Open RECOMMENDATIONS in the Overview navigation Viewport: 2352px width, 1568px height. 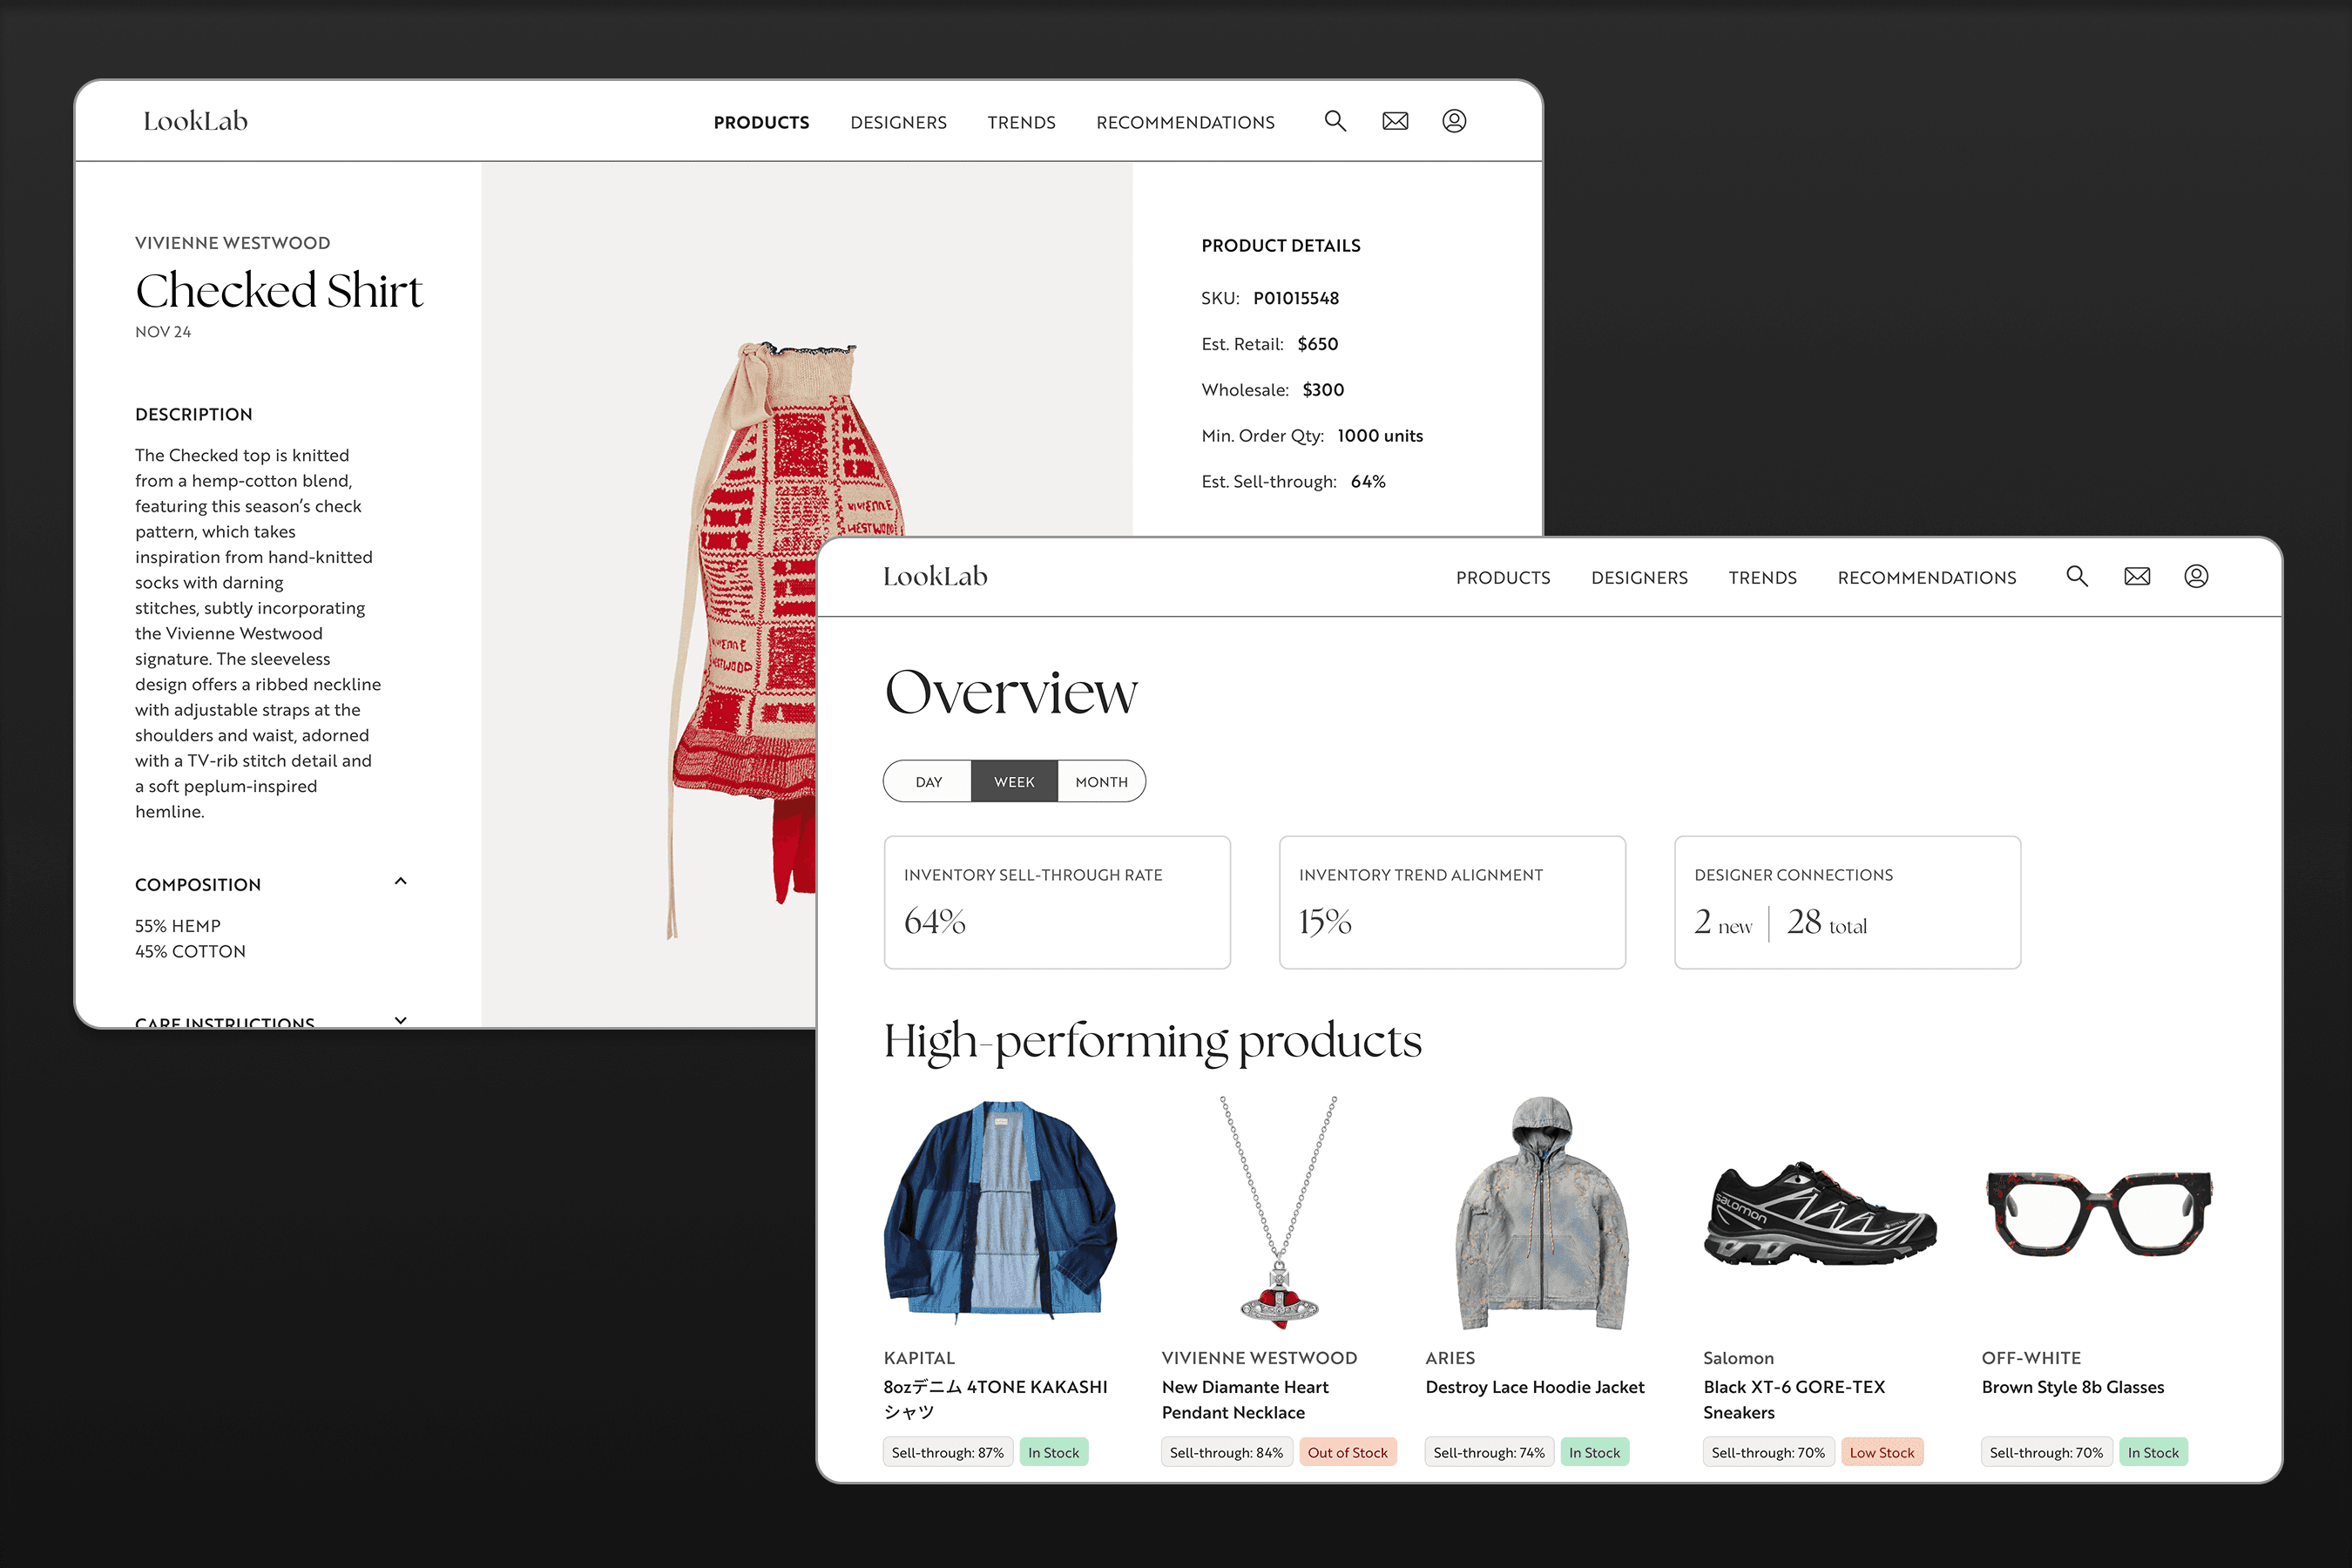pyautogui.click(x=1926, y=578)
